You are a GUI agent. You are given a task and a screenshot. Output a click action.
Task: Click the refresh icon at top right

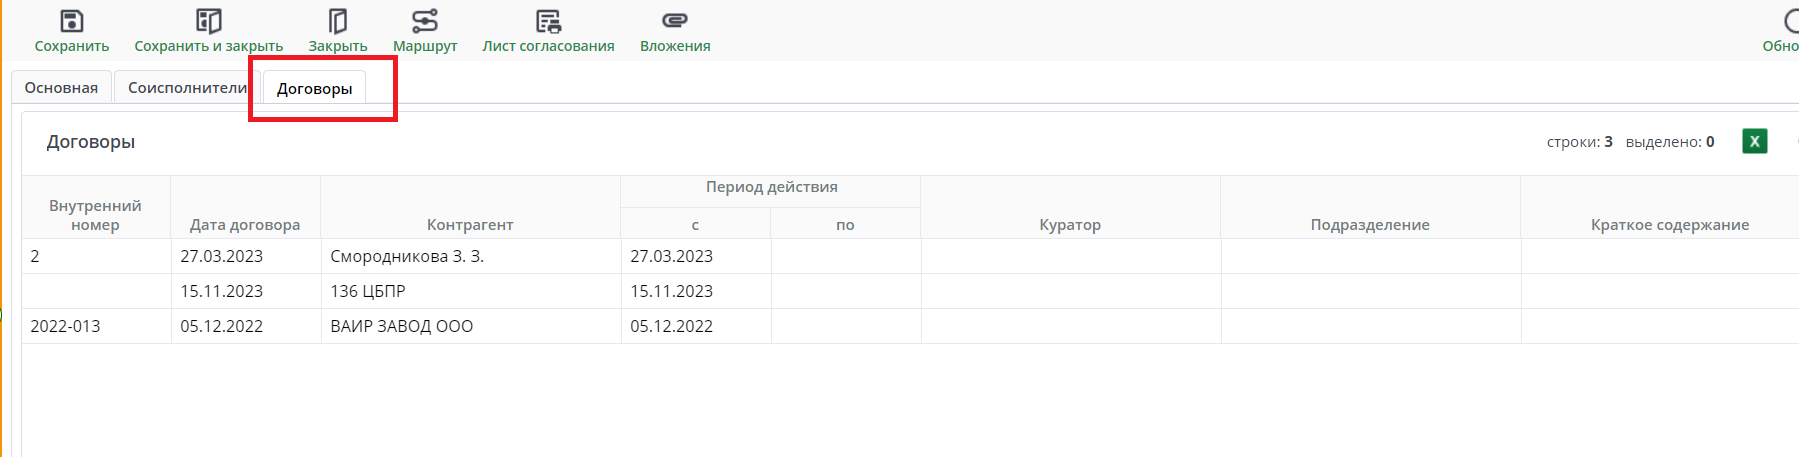(x=1792, y=21)
